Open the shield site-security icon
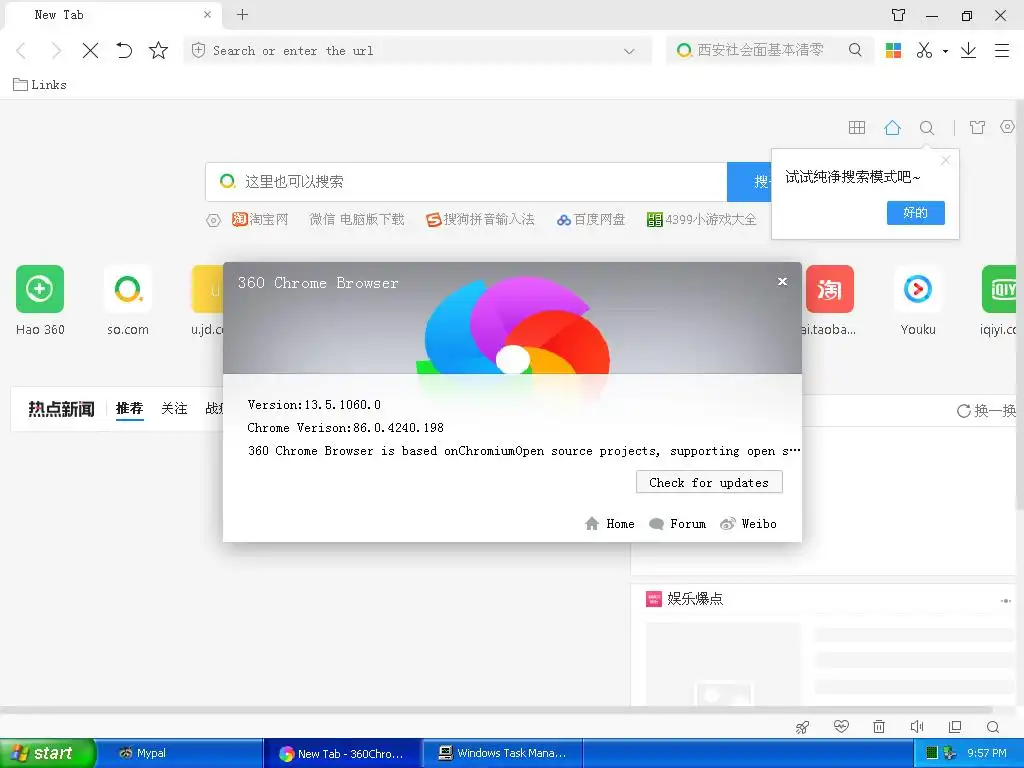 click(x=199, y=50)
